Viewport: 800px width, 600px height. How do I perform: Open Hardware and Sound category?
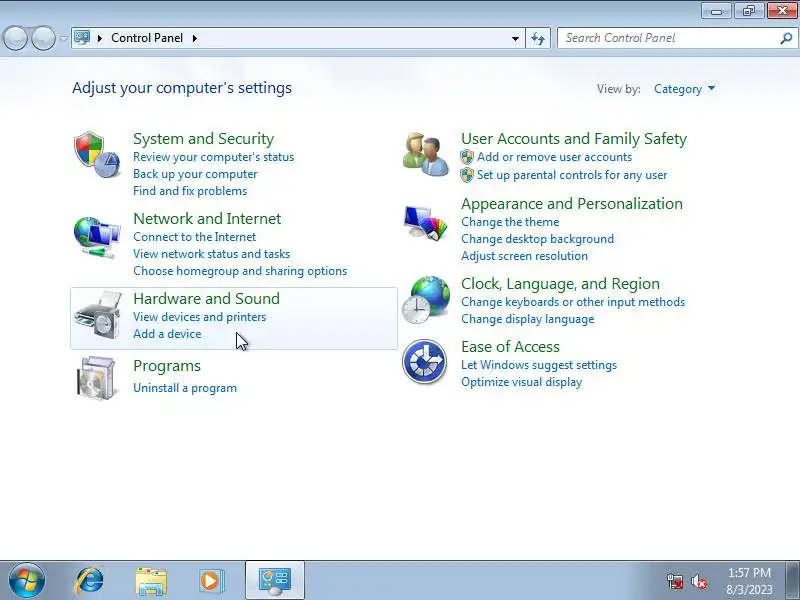[x=206, y=298]
